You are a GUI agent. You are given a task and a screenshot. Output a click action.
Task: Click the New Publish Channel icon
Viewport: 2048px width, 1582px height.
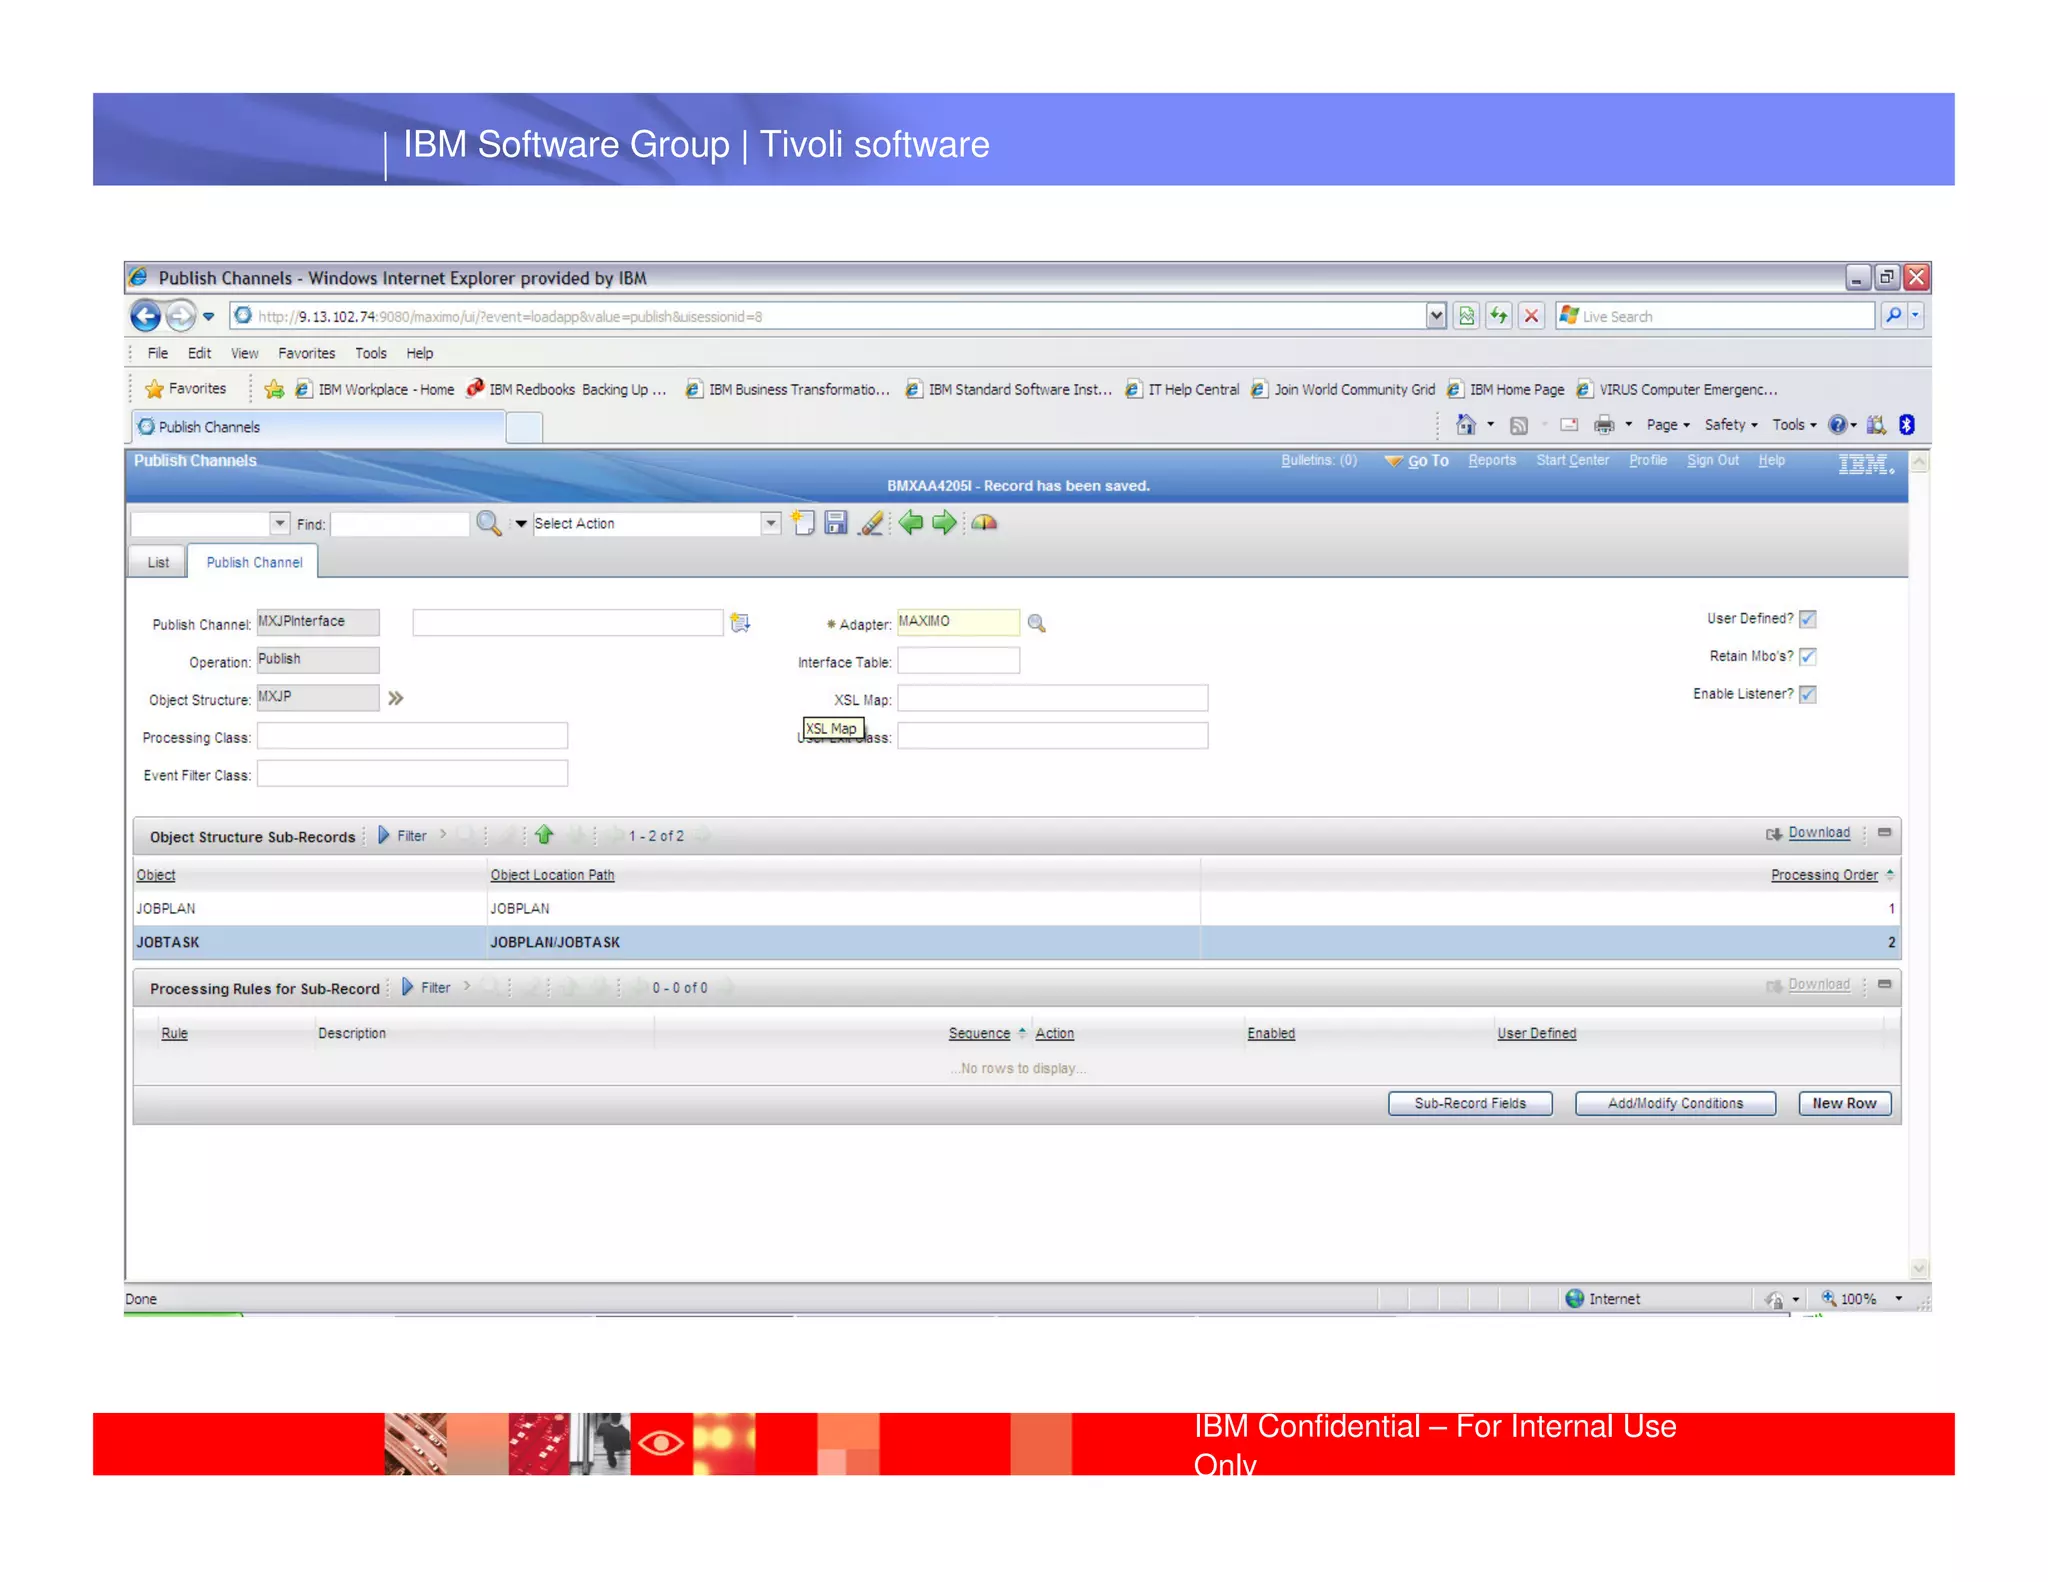click(x=802, y=523)
